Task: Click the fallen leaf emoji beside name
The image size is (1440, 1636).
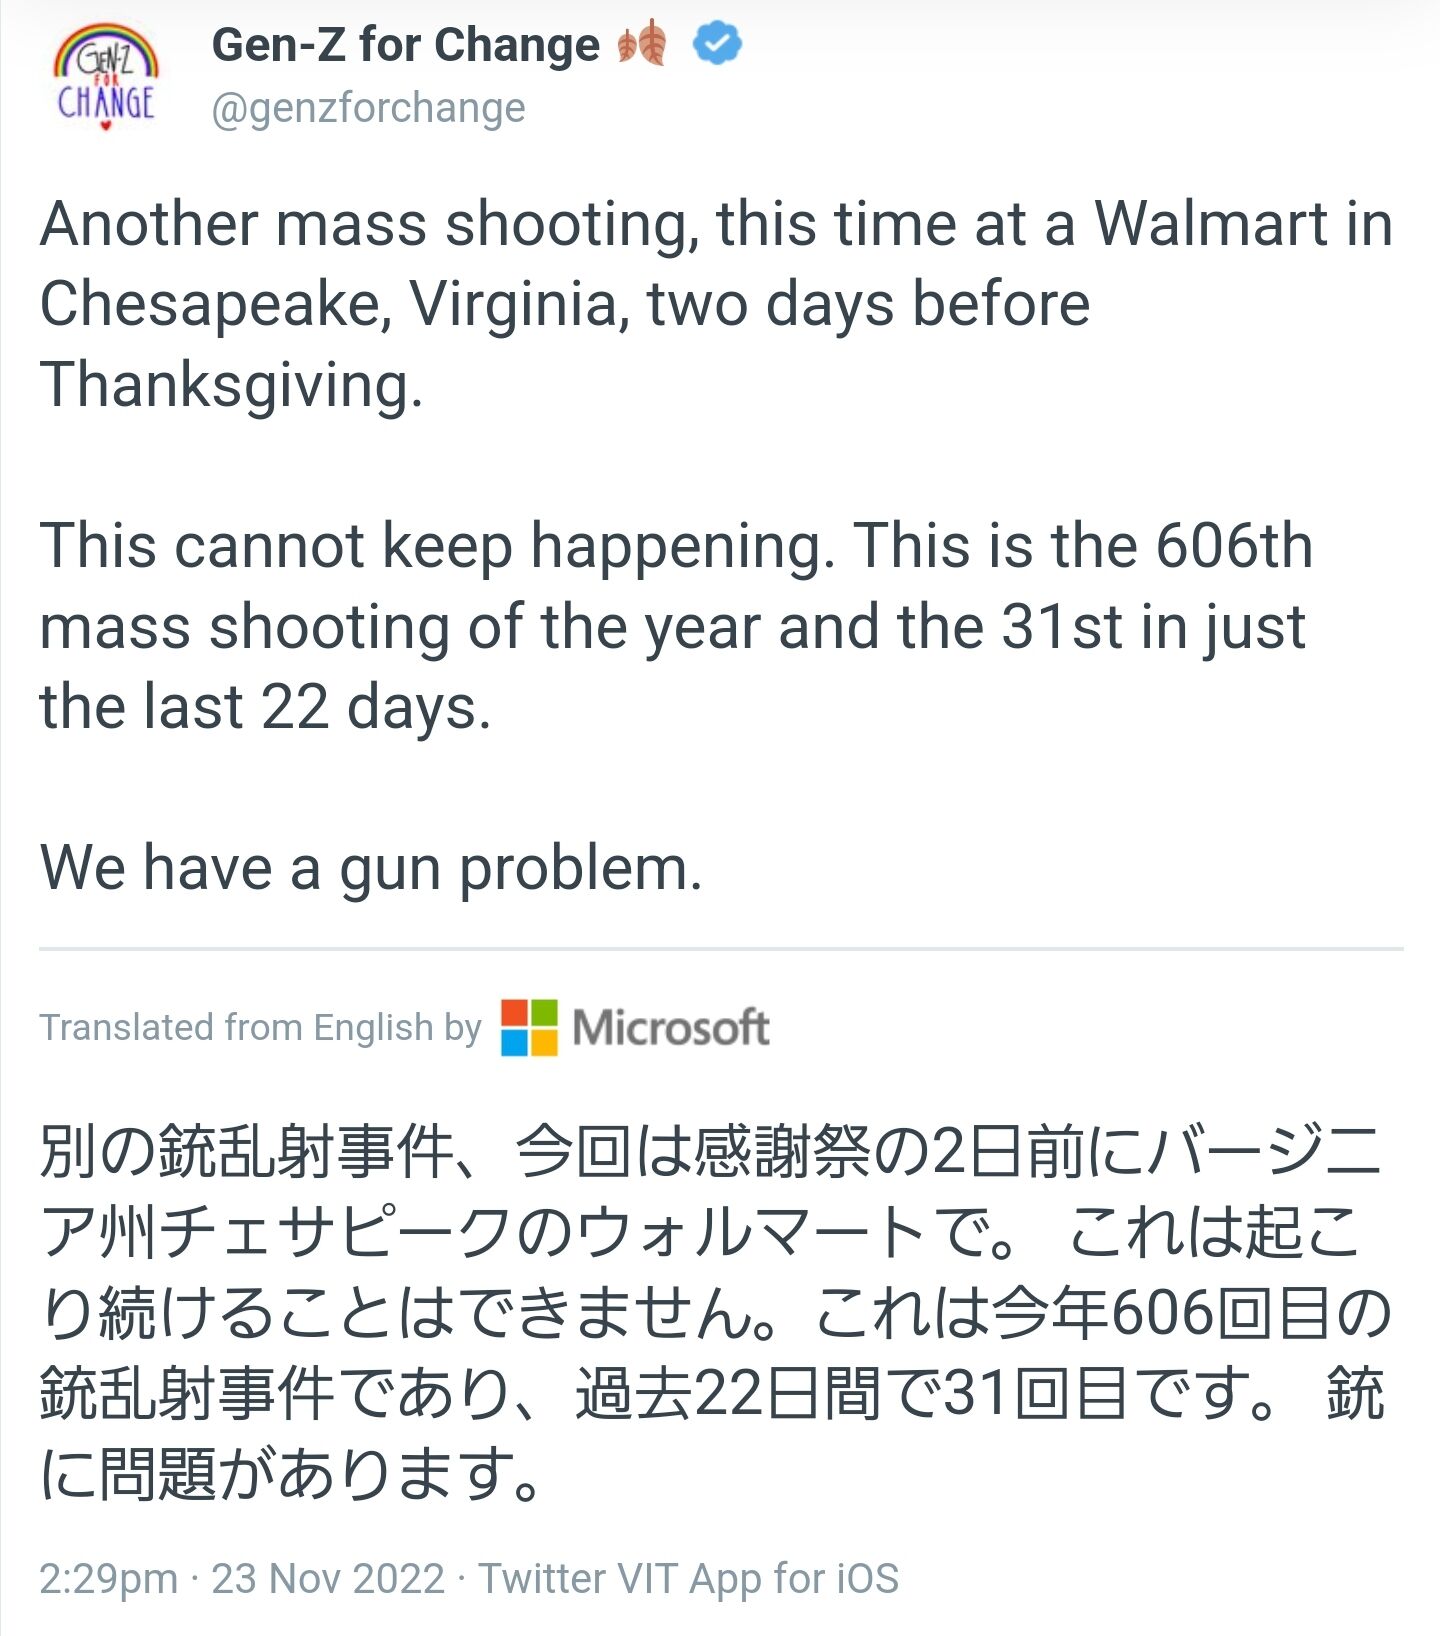Action: (x=642, y=44)
